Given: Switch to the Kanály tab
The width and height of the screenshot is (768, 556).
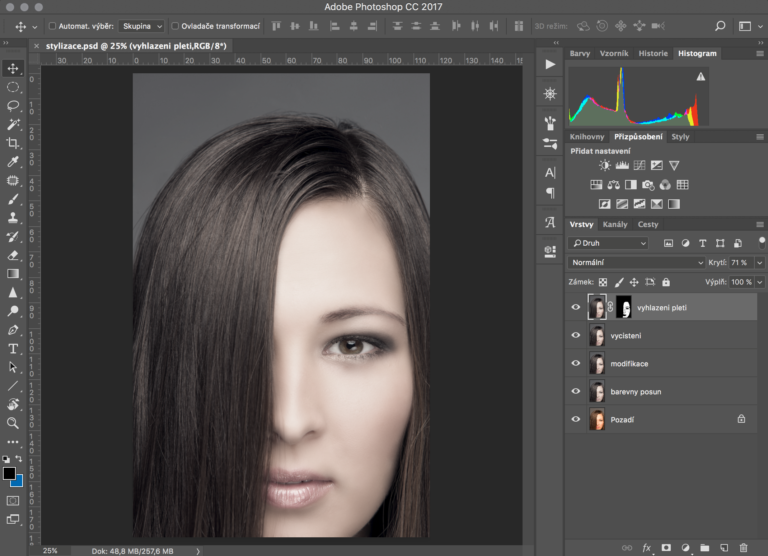Looking at the screenshot, I should (x=615, y=224).
